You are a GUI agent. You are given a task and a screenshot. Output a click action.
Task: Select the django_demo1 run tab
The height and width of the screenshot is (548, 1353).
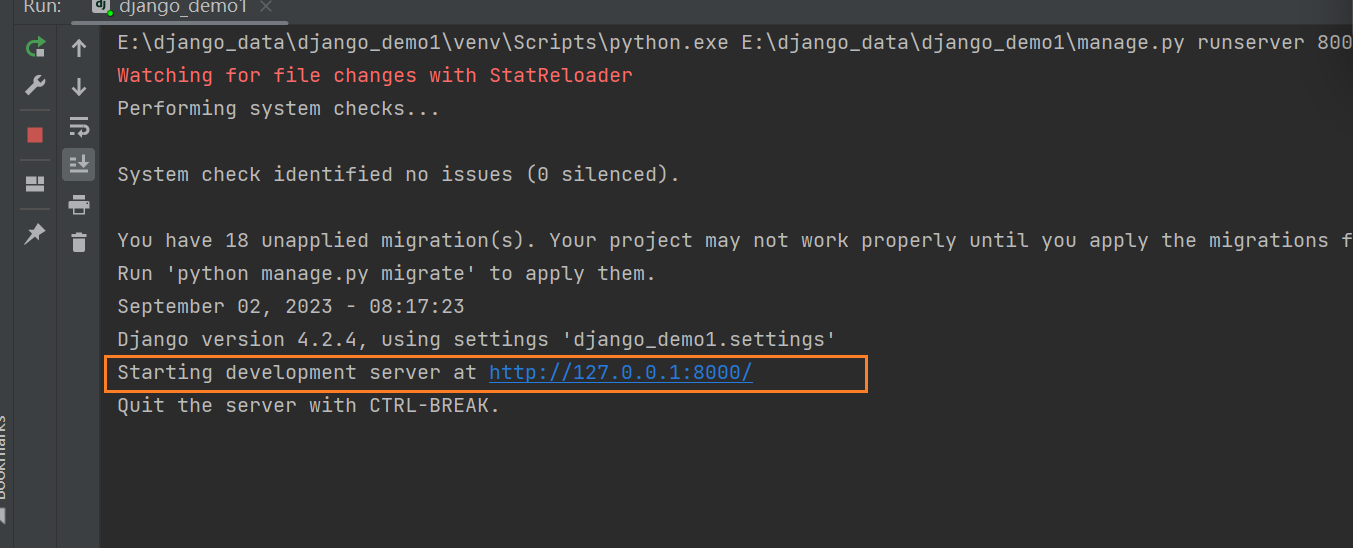coord(168,8)
